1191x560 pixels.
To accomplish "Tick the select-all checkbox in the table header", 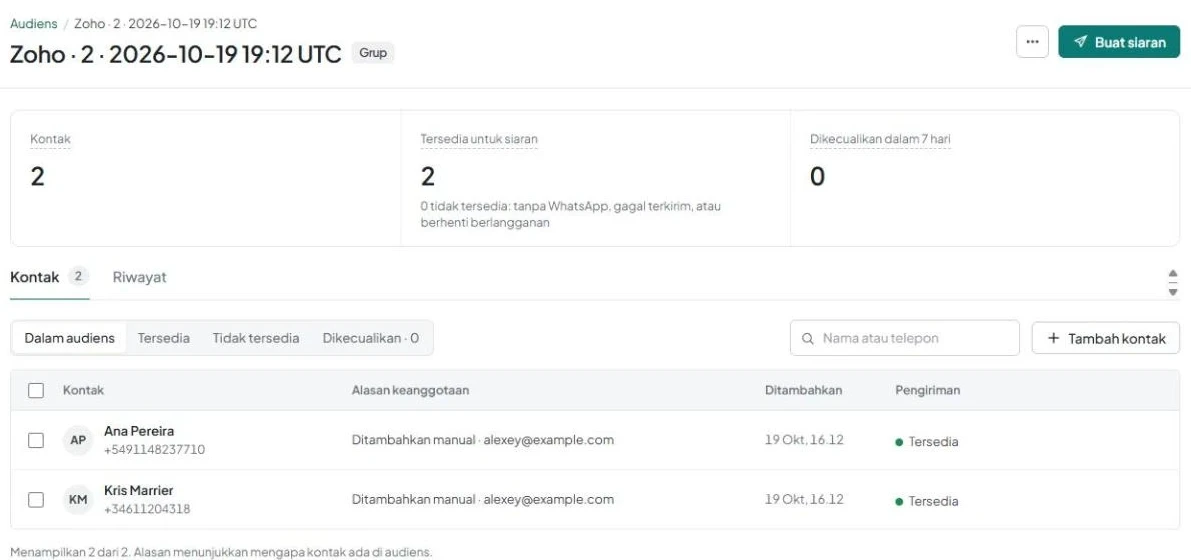I will pyautogui.click(x=36, y=391).
